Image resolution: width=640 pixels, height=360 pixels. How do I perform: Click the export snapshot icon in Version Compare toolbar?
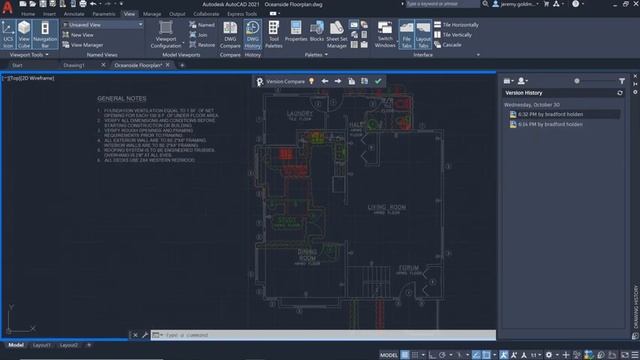[x=364, y=81]
